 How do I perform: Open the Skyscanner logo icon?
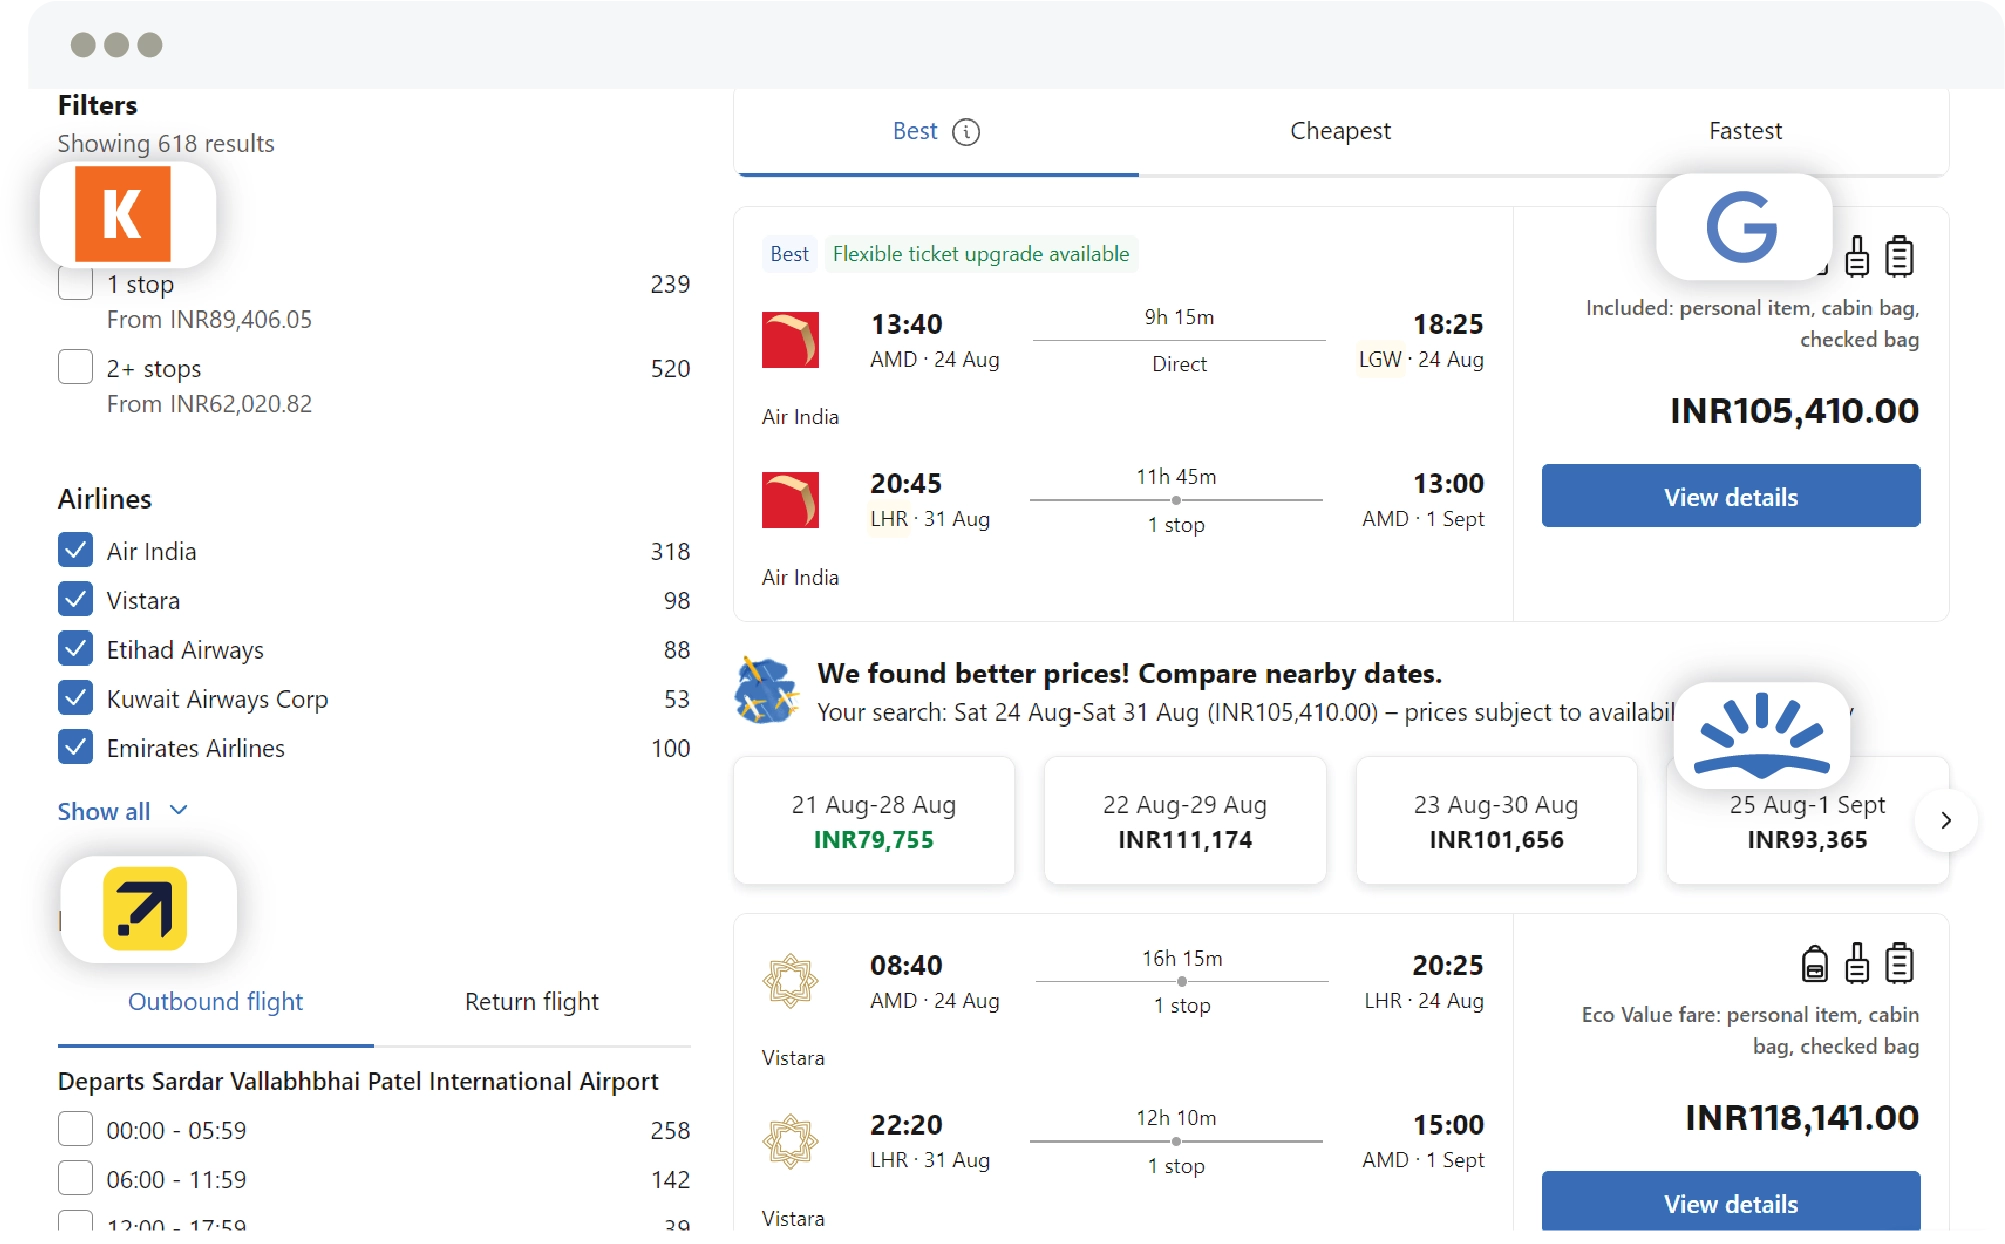[1763, 737]
